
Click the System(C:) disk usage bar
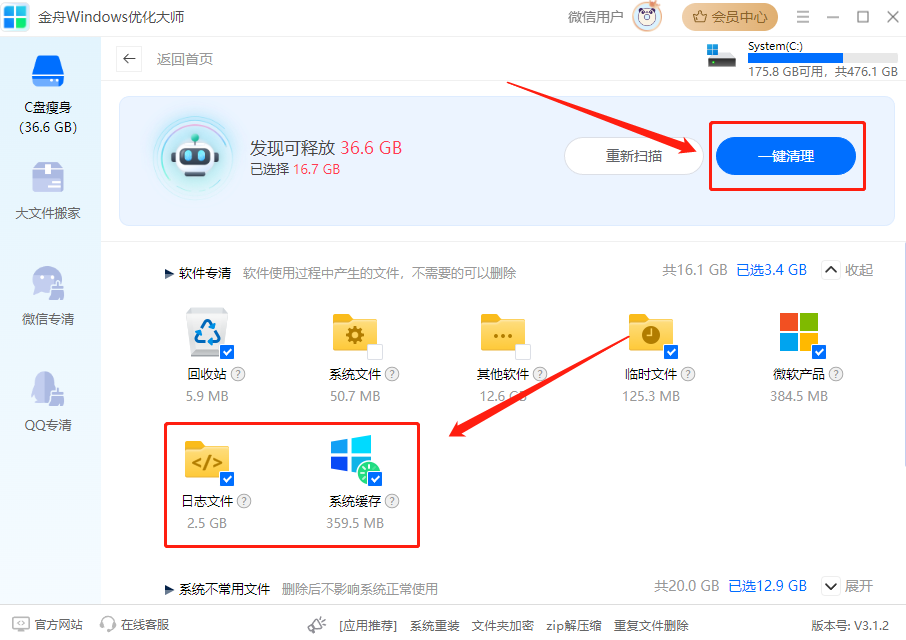tap(823, 58)
